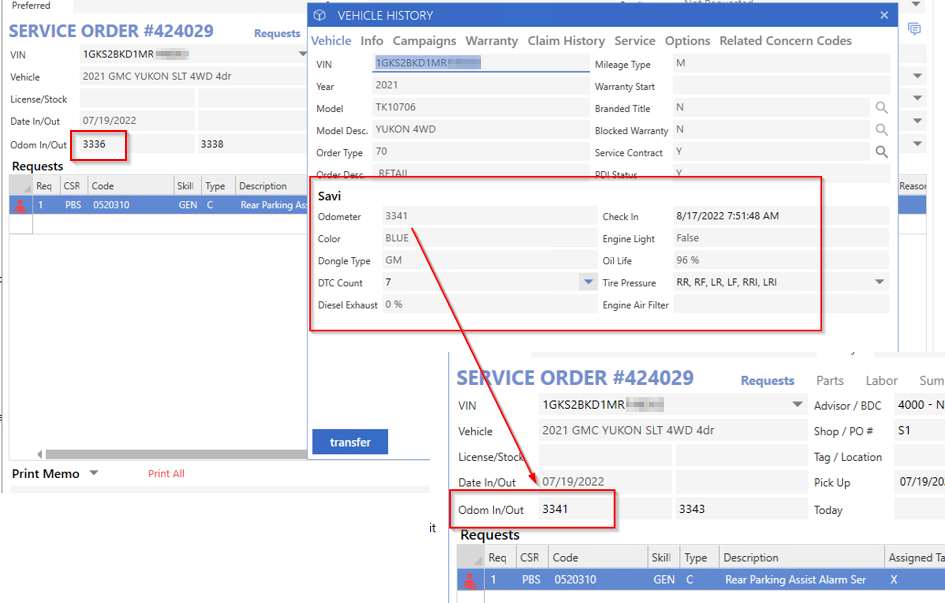Click person icon in lower Requests row
Image resolution: width=945 pixels, height=603 pixels.
(x=469, y=580)
